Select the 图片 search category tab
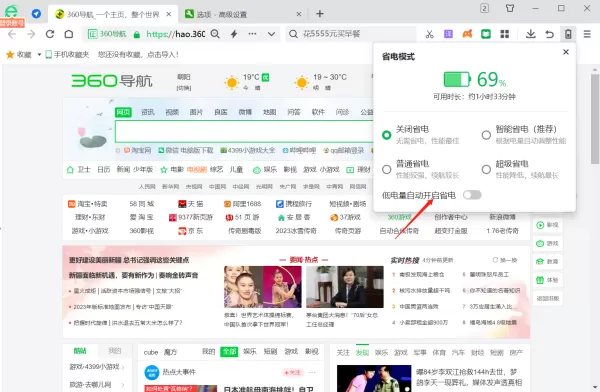 pyautogui.click(x=196, y=112)
